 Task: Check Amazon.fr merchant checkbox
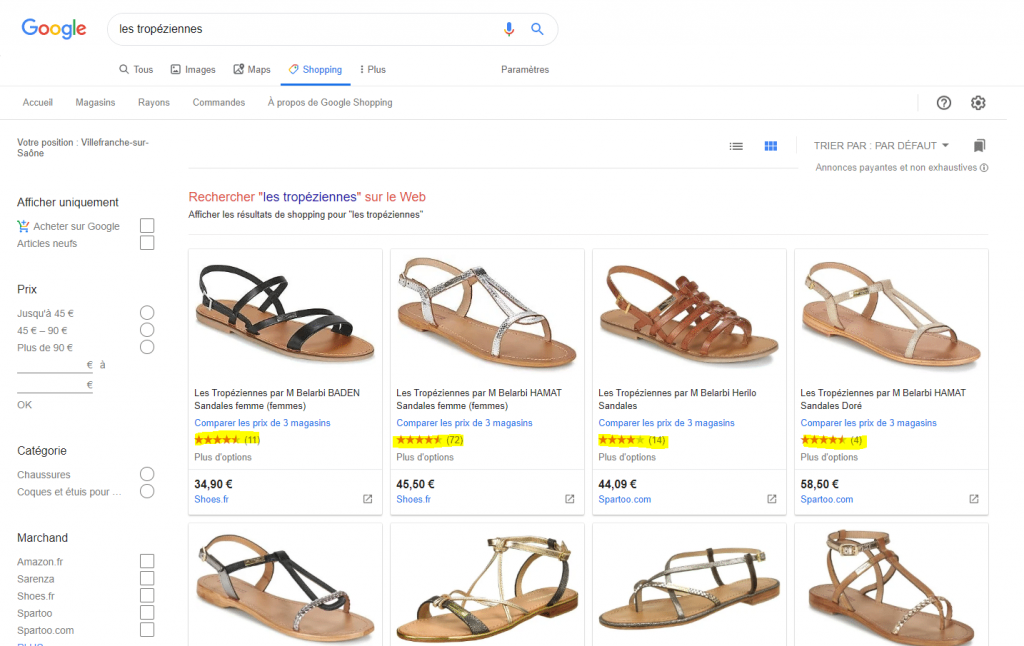[x=147, y=561]
